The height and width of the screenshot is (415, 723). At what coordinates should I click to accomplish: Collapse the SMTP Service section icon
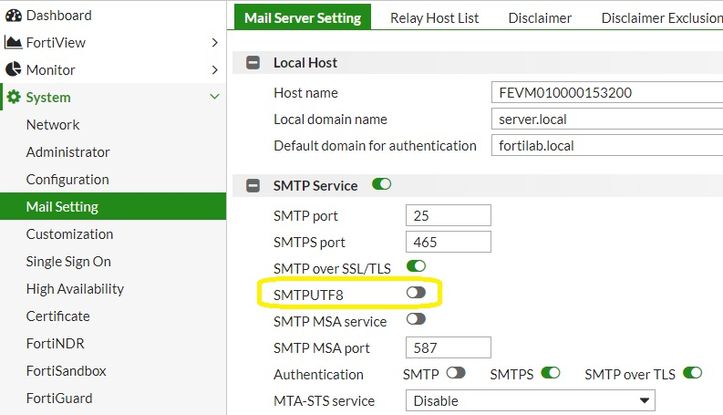[253, 186]
